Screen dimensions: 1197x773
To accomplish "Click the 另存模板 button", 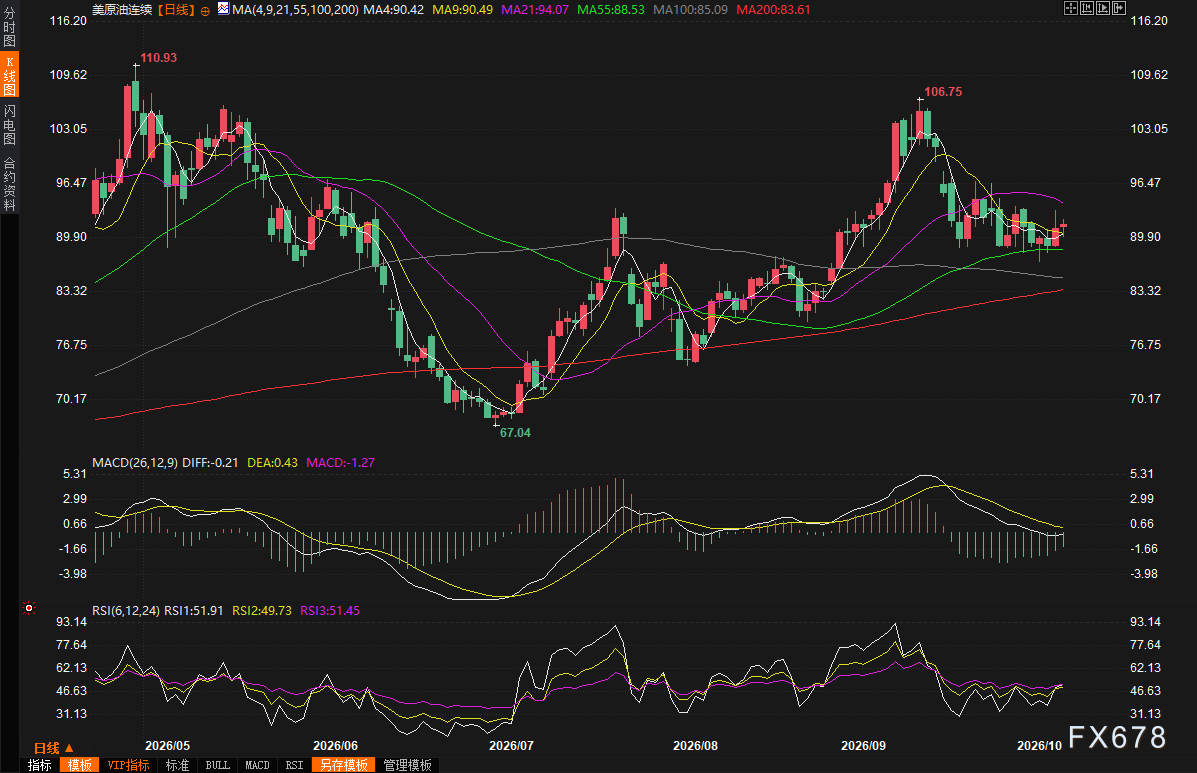I will tap(344, 765).
